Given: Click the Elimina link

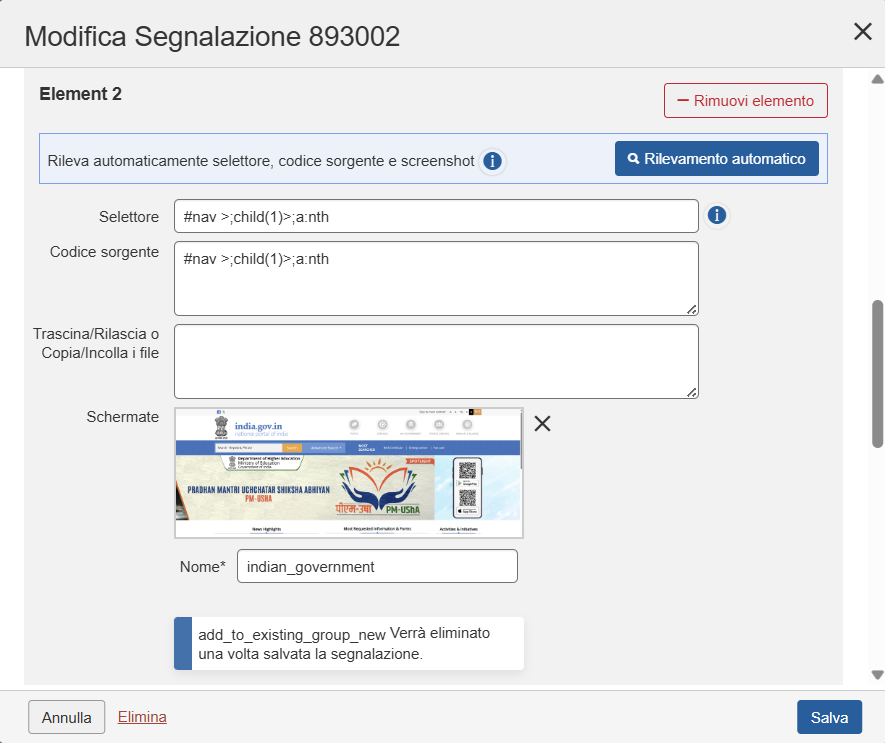Looking at the screenshot, I should (x=142, y=717).
